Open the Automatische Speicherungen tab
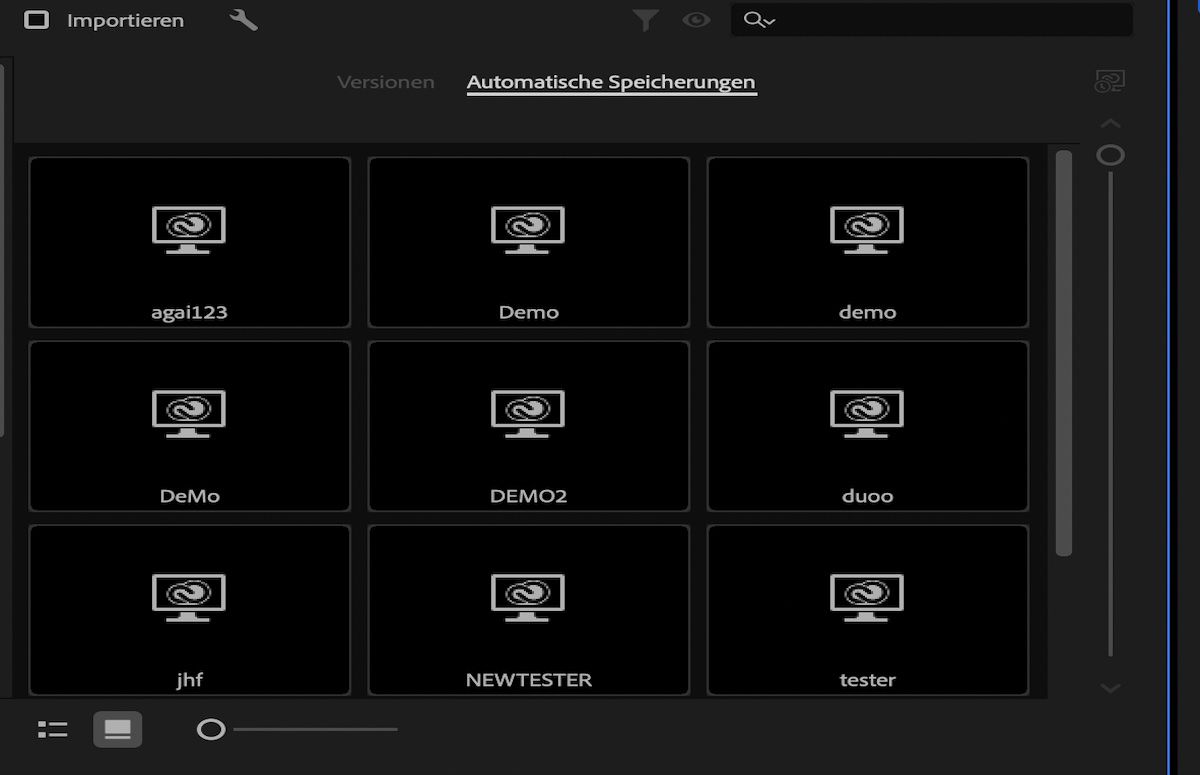The width and height of the screenshot is (1200, 775). click(611, 82)
